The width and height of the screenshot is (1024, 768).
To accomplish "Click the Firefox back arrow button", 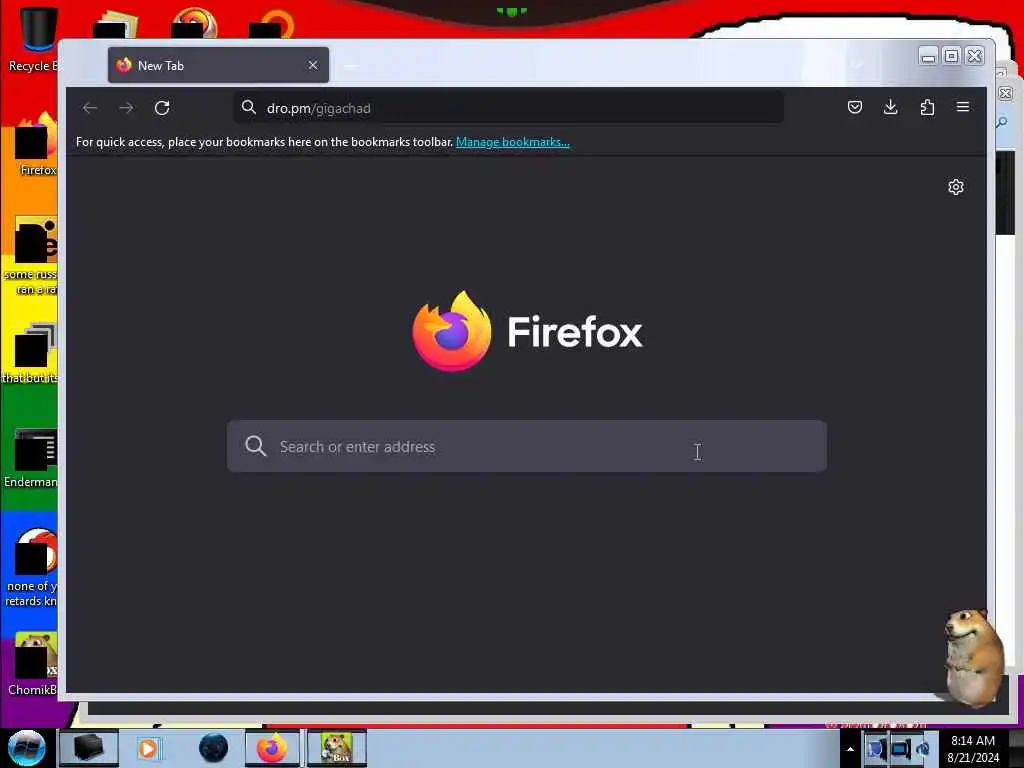I will [90, 108].
